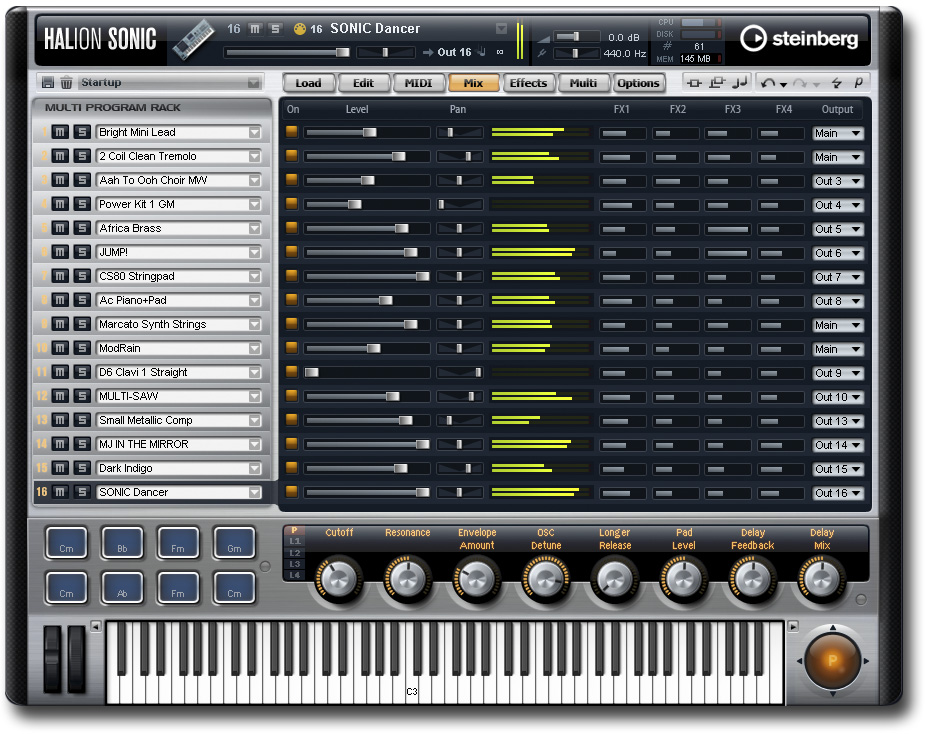Click the steinberg logo
This screenshot has width=928, height=734.
coord(799,38)
